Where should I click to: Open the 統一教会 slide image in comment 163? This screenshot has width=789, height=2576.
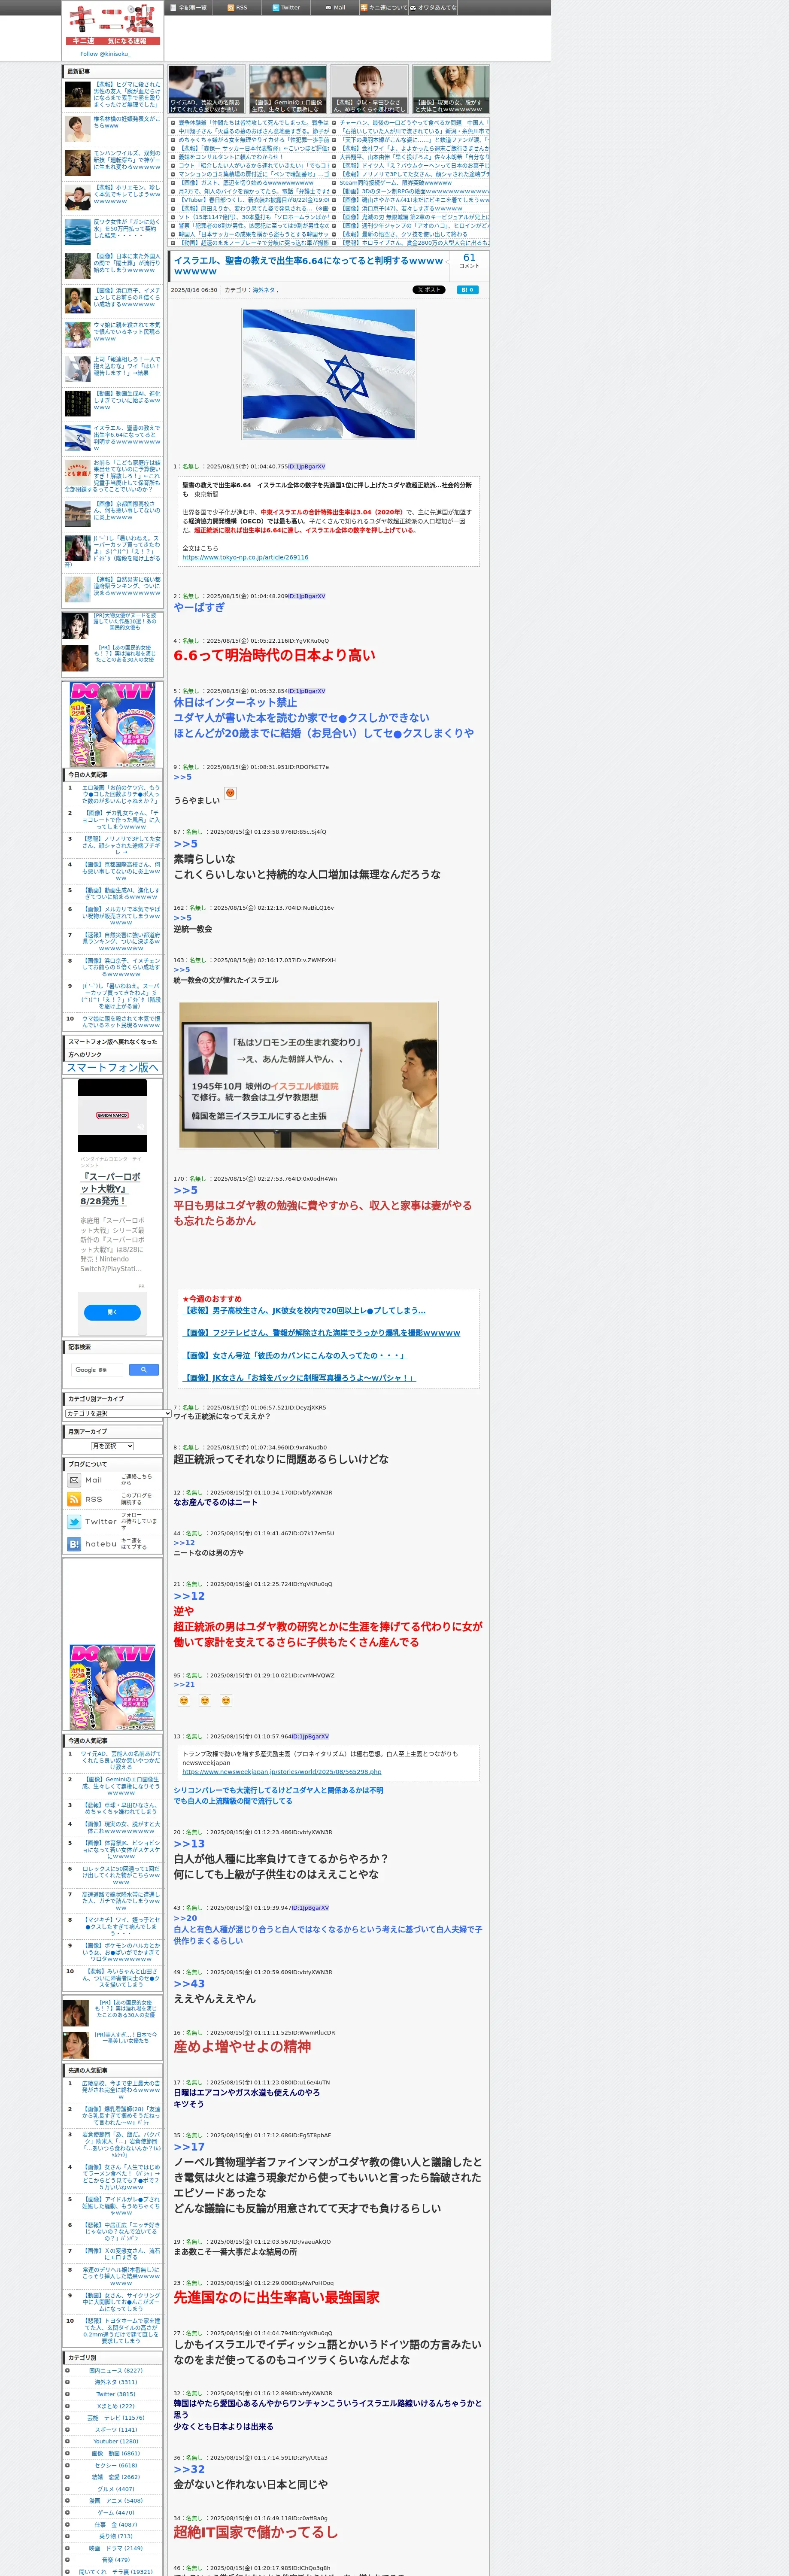coord(308,1074)
